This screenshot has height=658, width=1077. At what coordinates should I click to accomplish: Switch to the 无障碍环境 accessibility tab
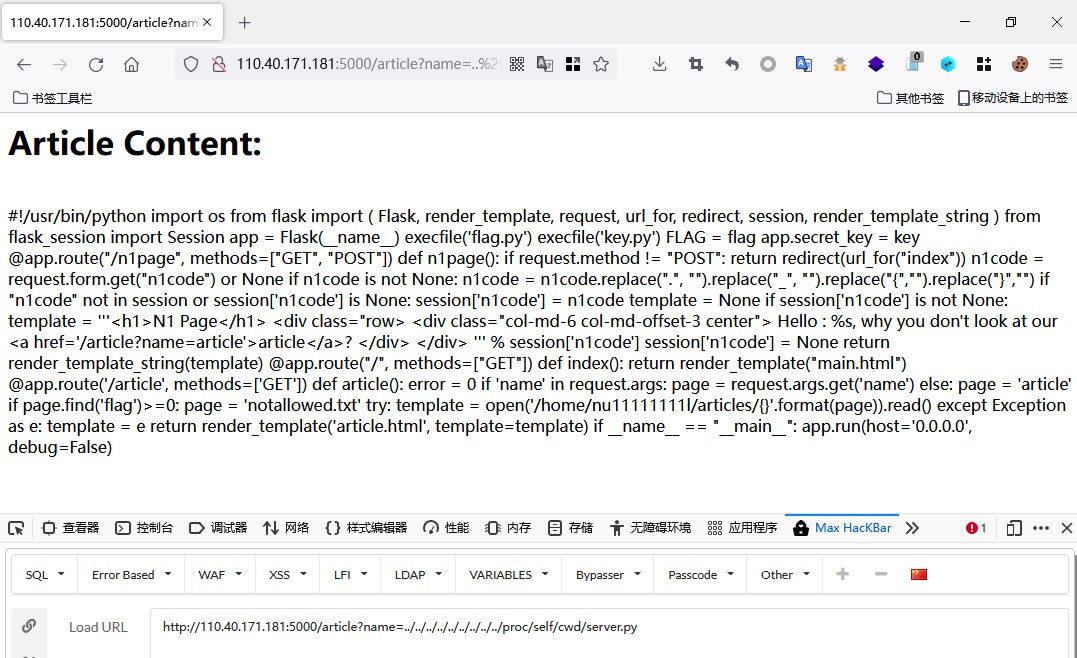tap(650, 528)
